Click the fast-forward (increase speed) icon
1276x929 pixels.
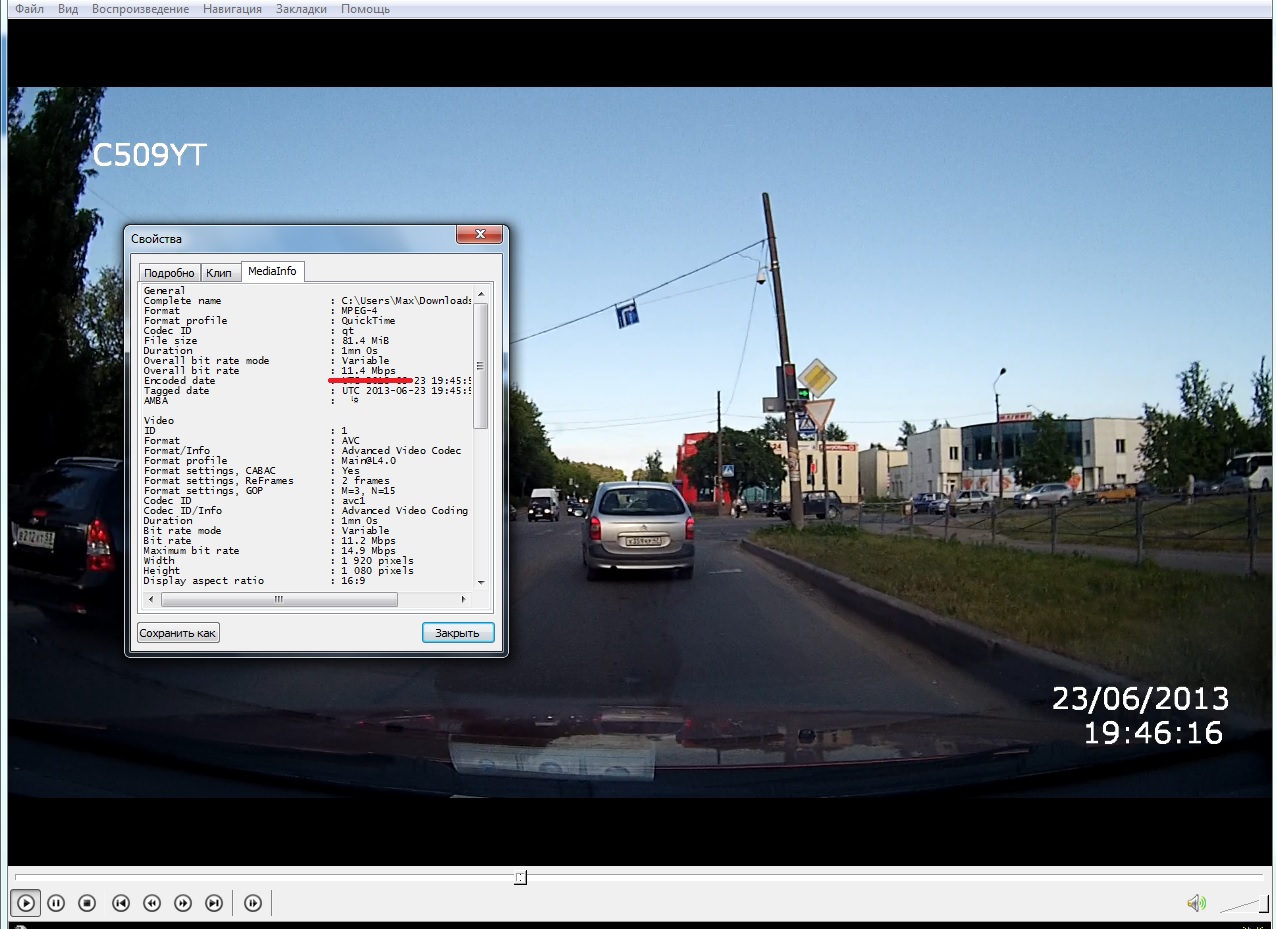pyautogui.click(x=183, y=903)
